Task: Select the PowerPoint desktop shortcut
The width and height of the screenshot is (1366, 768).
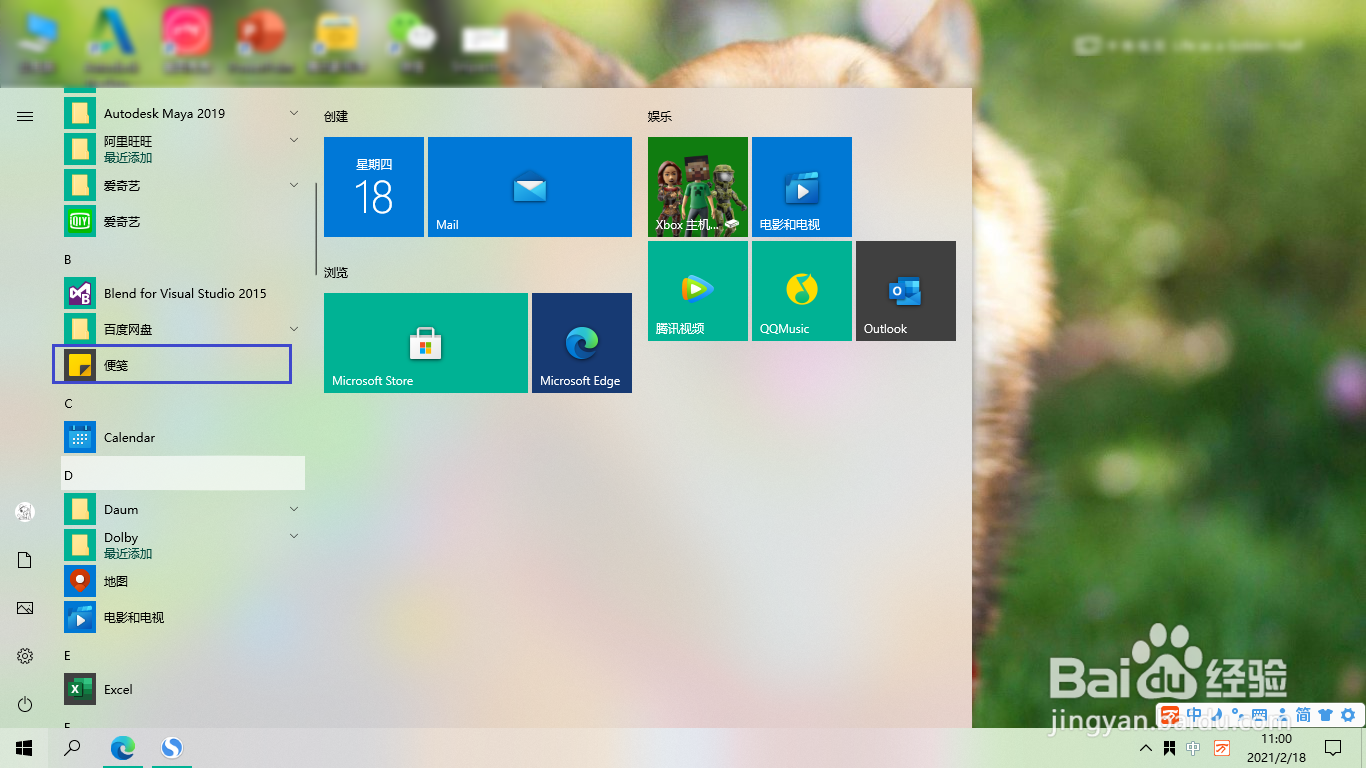Action: 262,42
